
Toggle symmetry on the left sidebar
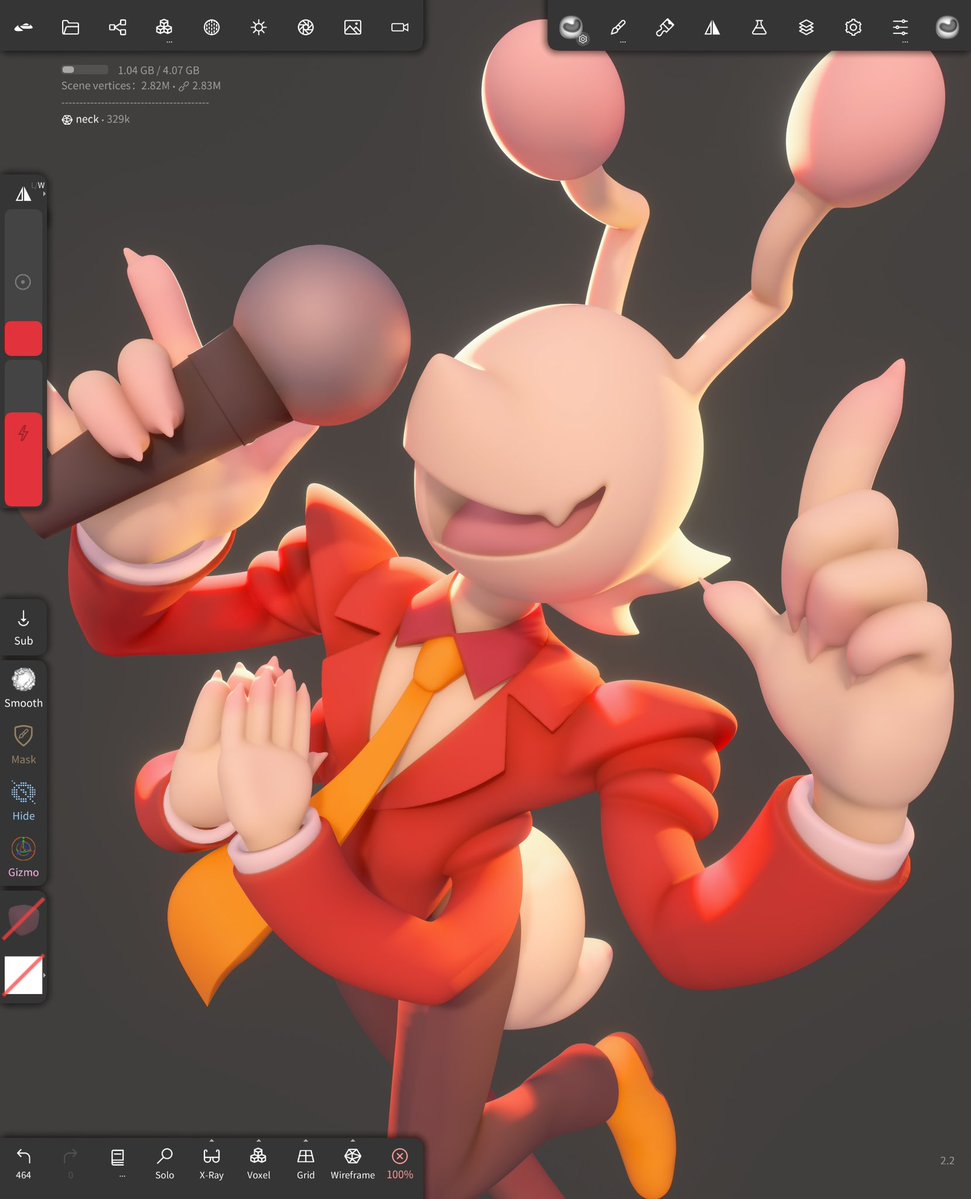click(24, 194)
